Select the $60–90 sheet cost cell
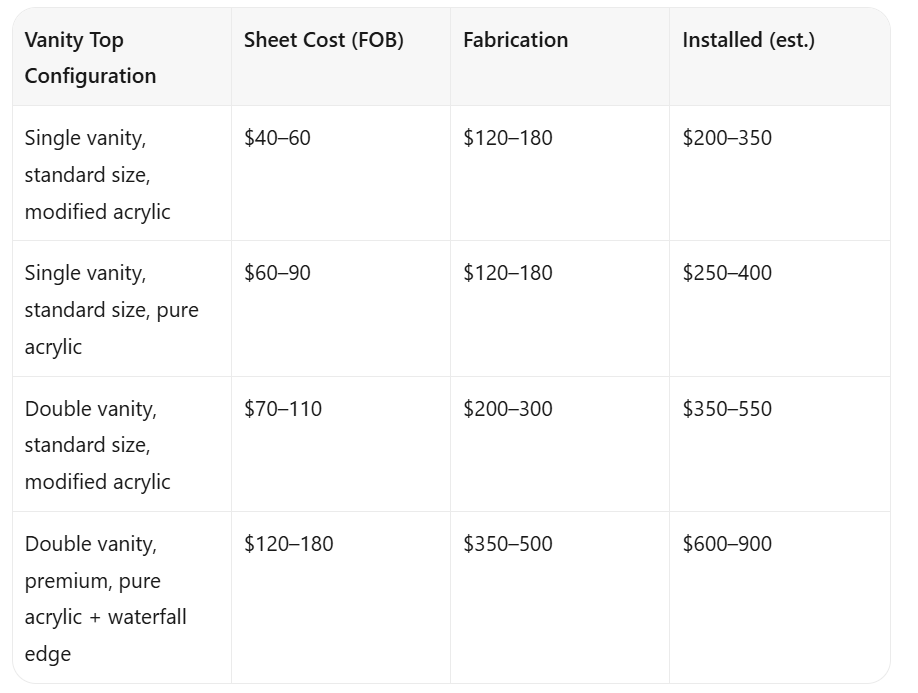Viewport: 918px width, 693px height. [277, 273]
